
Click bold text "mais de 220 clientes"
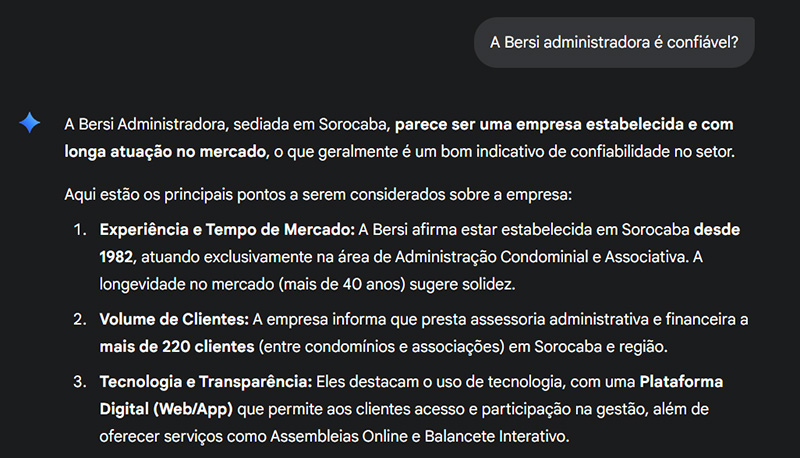point(176,346)
